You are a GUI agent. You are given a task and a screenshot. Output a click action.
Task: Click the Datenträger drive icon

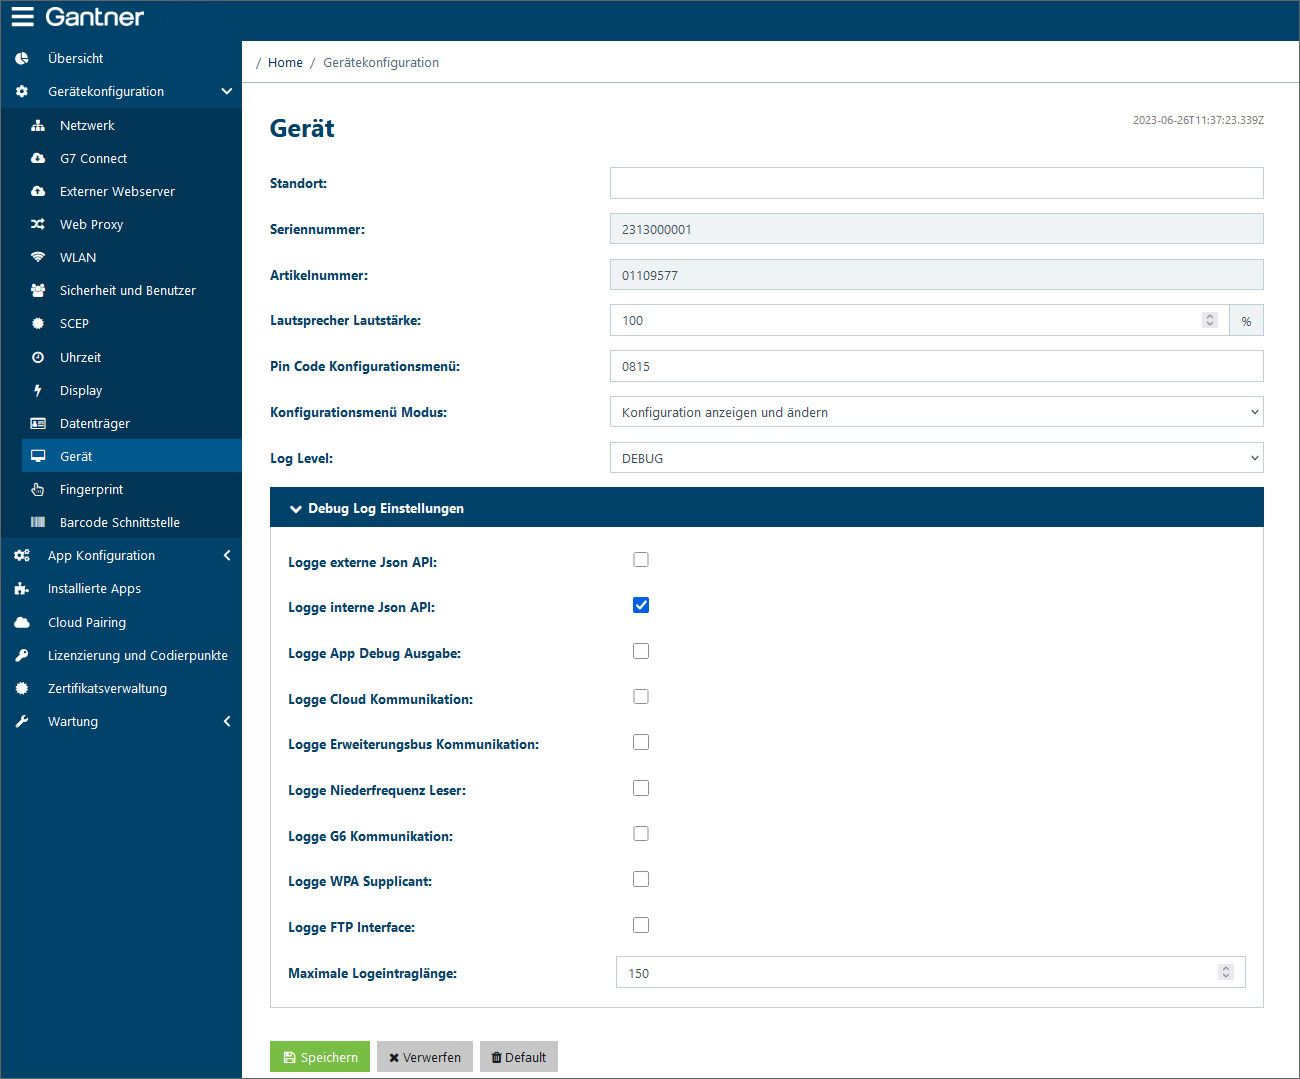pos(38,423)
